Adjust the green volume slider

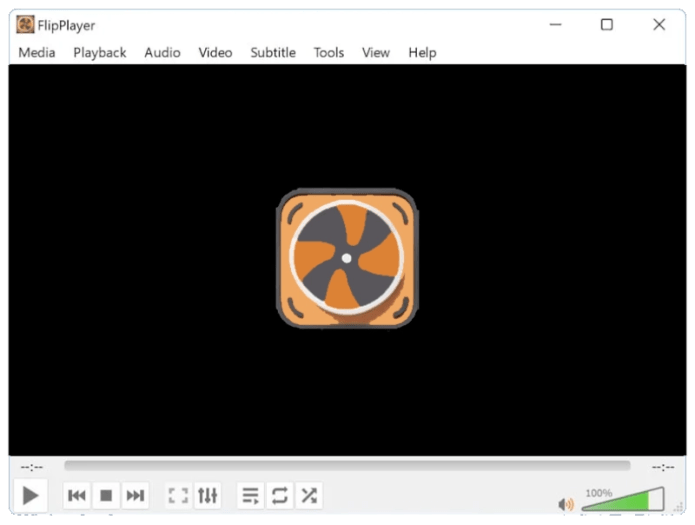coord(623,499)
